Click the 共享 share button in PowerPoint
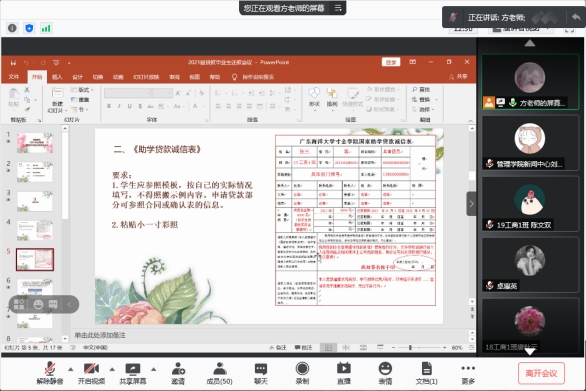The image size is (586, 391). pos(458,77)
